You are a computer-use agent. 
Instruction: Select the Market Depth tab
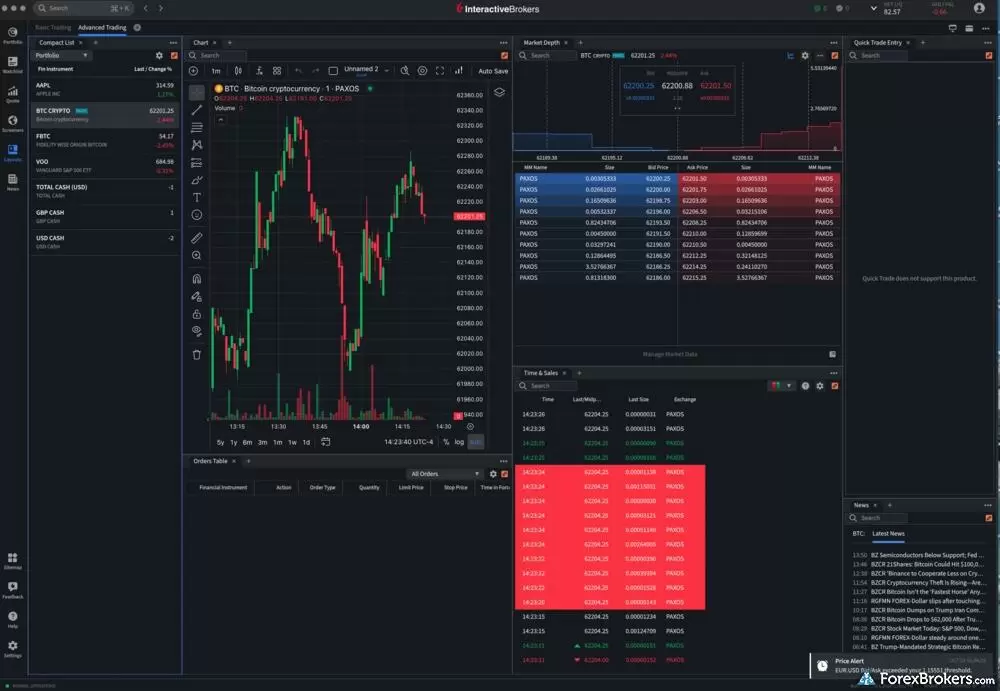click(x=541, y=43)
